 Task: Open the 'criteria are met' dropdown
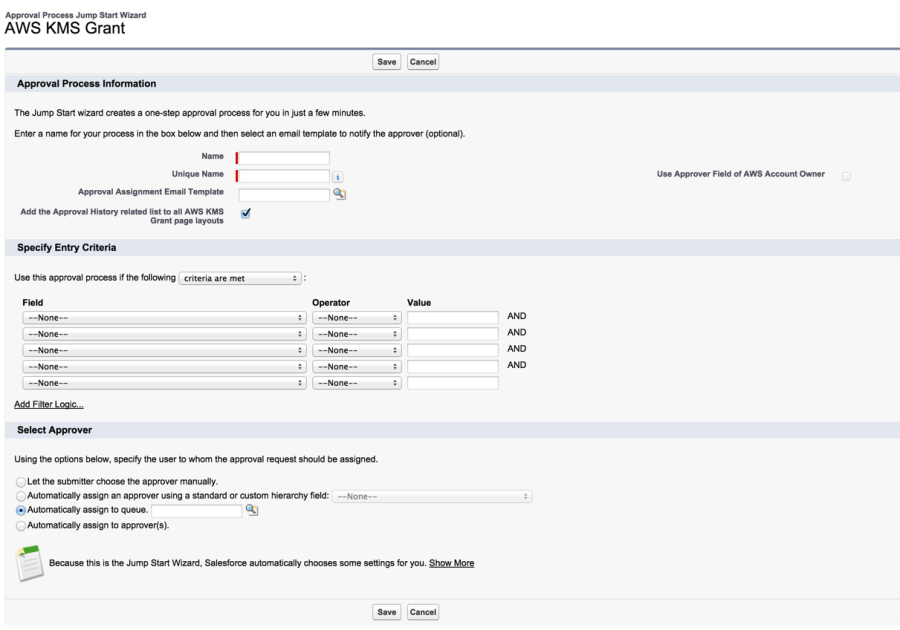point(240,278)
